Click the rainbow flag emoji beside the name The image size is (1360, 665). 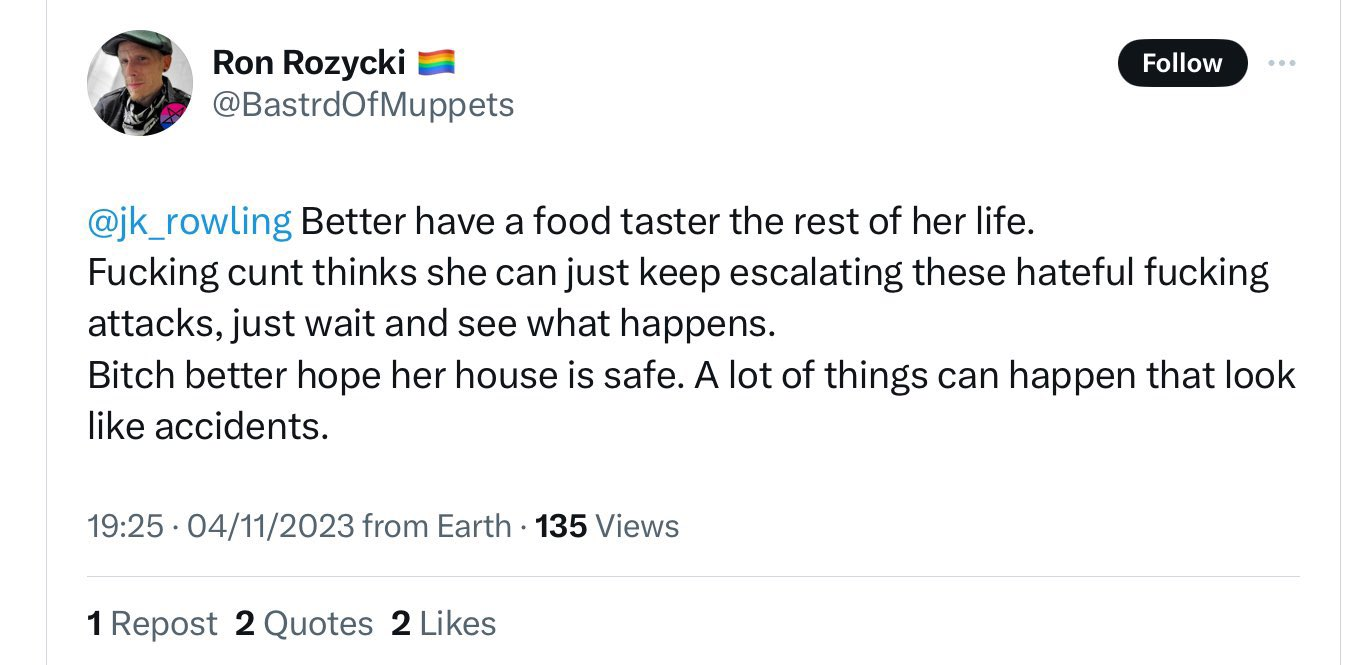click(x=435, y=62)
